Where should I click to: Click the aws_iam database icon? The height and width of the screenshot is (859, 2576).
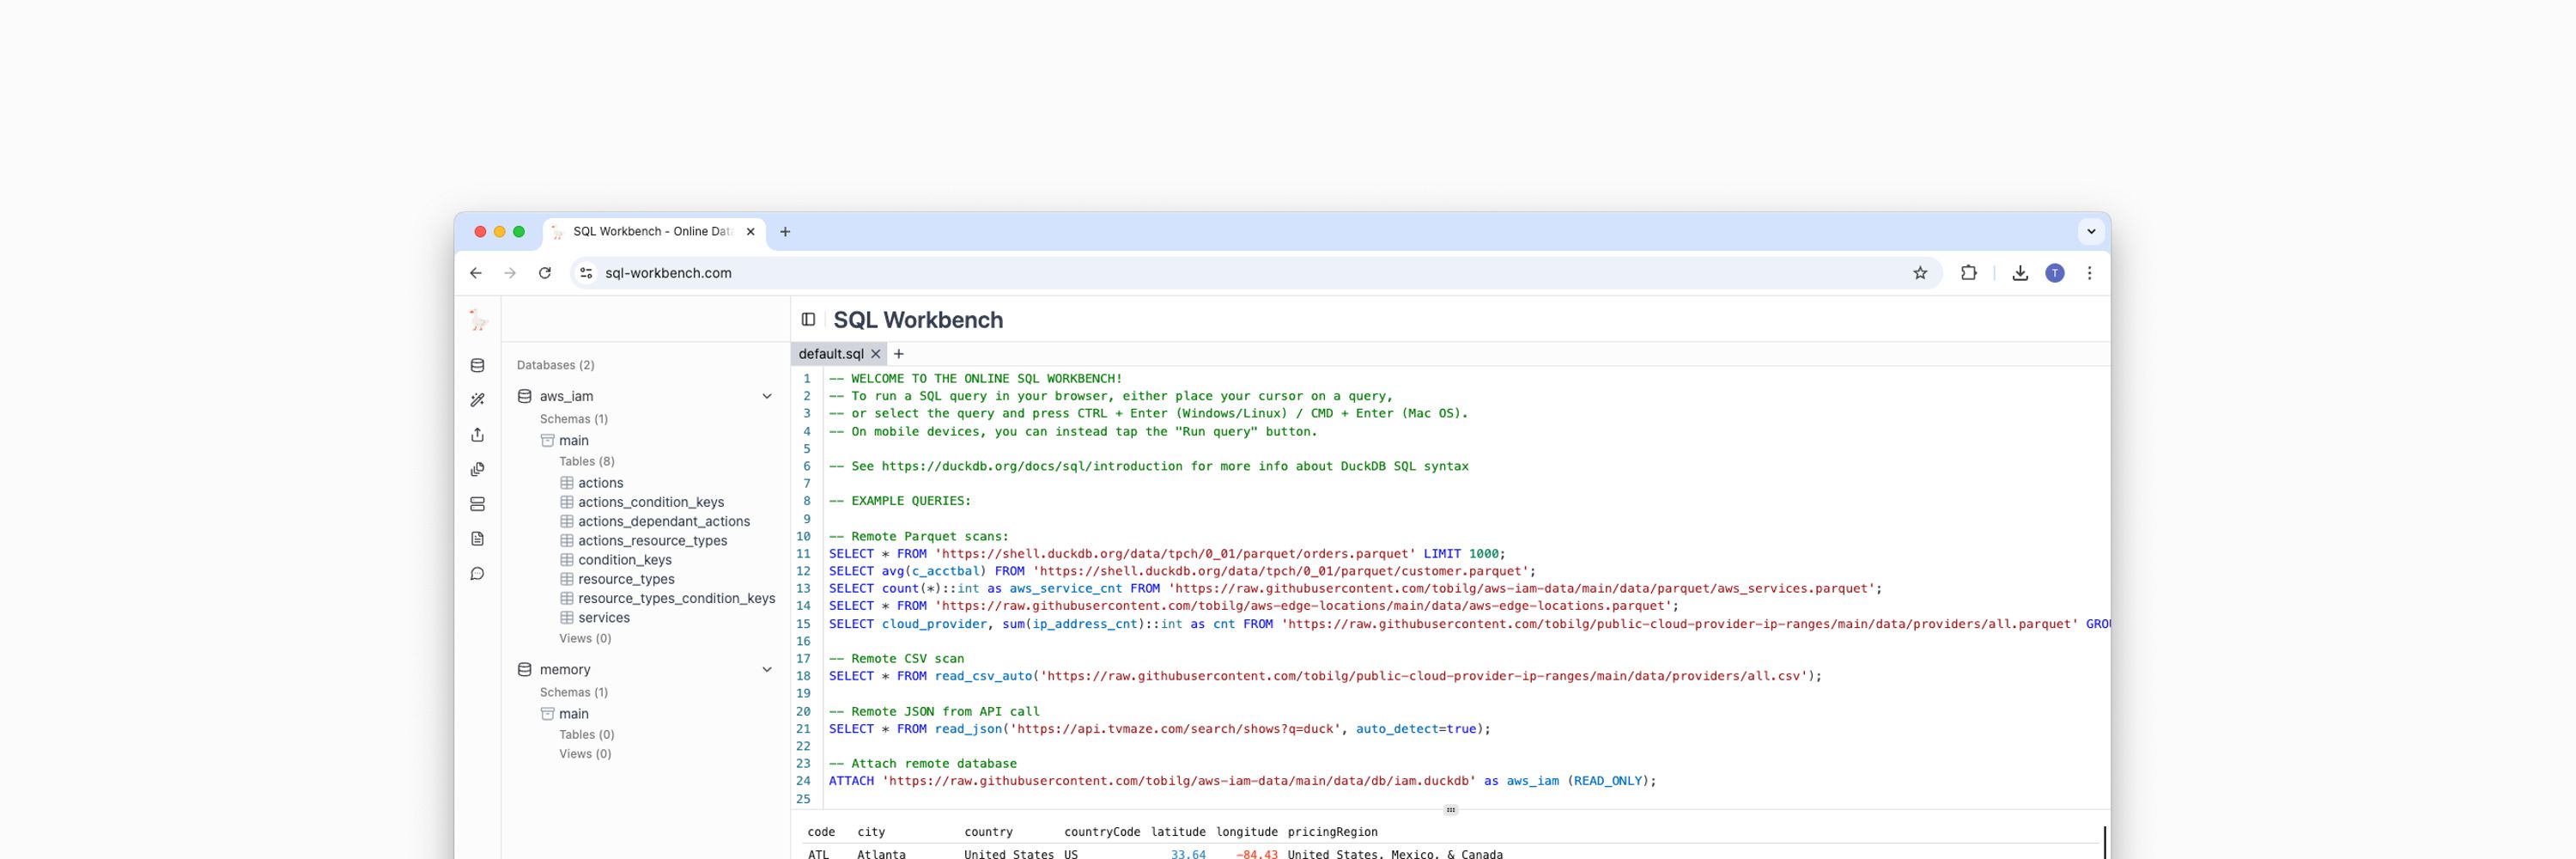524,396
